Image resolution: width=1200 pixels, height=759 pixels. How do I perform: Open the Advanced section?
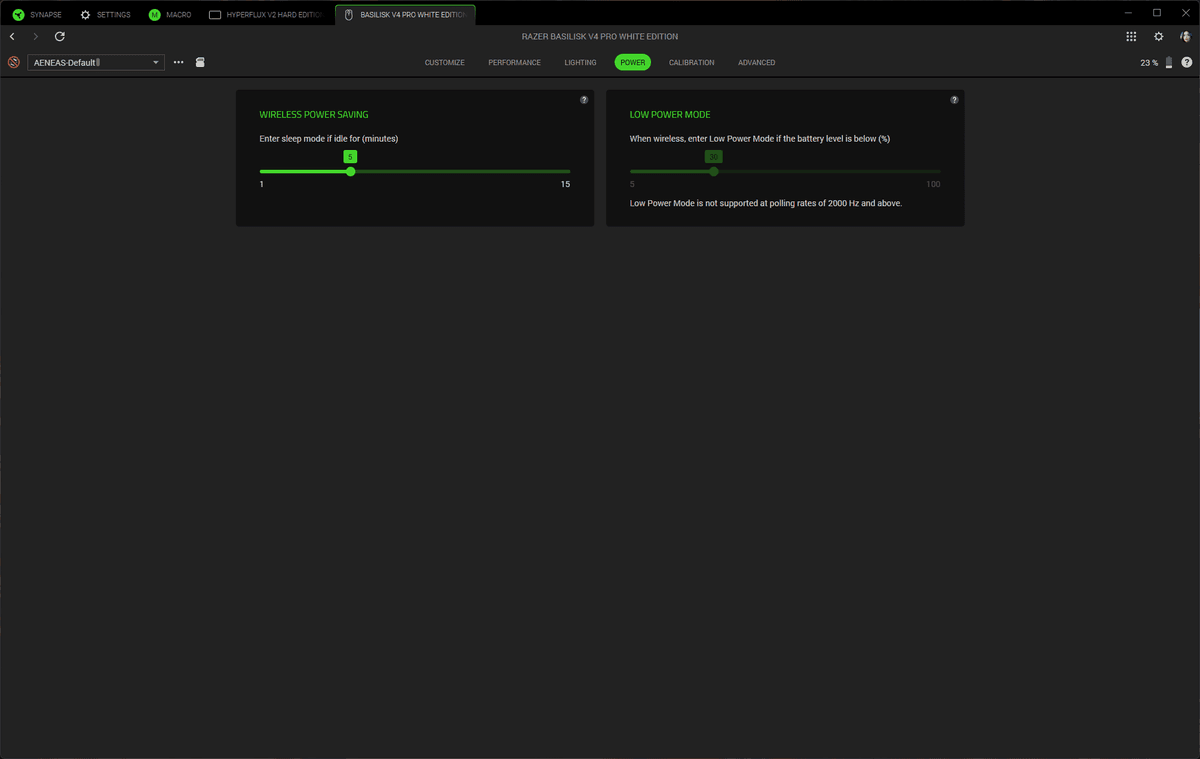click(757, 62)
